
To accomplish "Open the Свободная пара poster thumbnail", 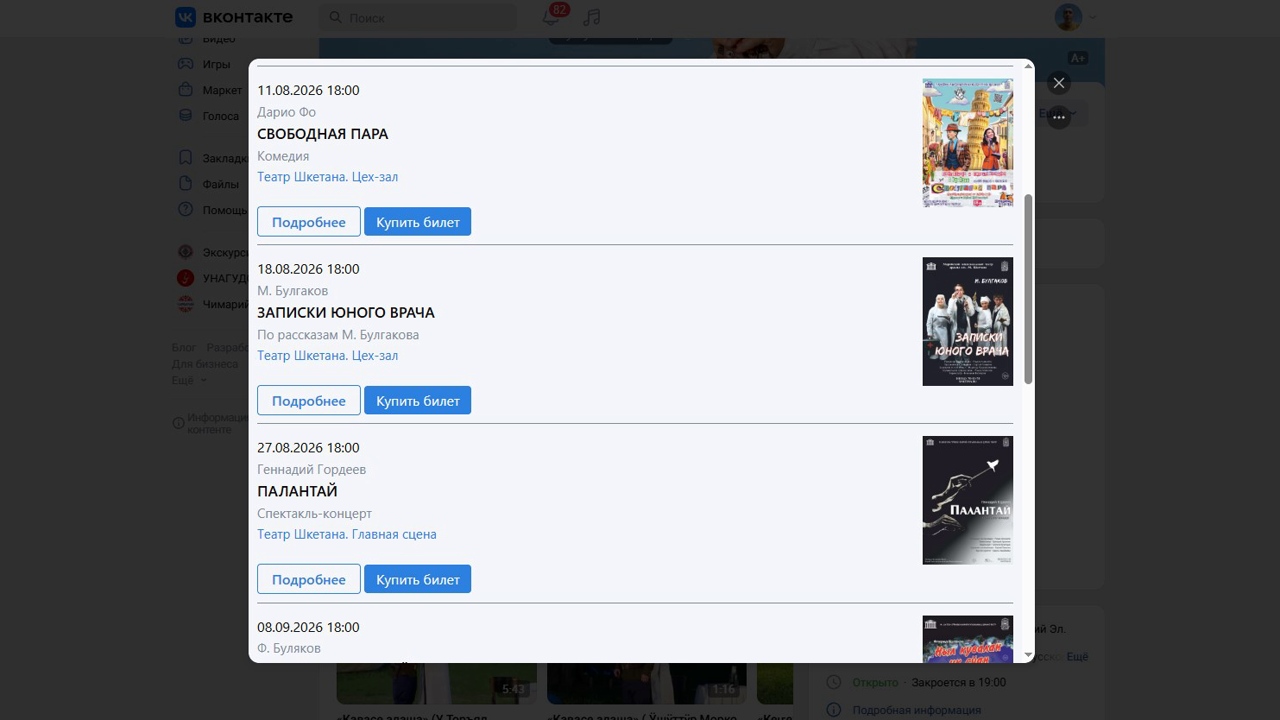I will pyautogui.click(x=967, y=142).
